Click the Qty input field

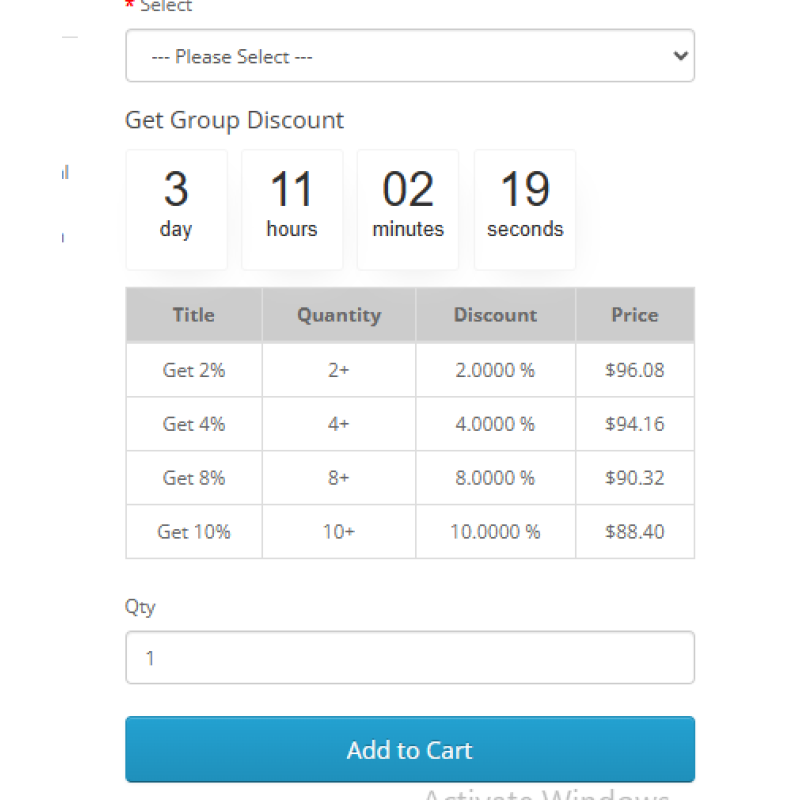(x=410, y=658)
